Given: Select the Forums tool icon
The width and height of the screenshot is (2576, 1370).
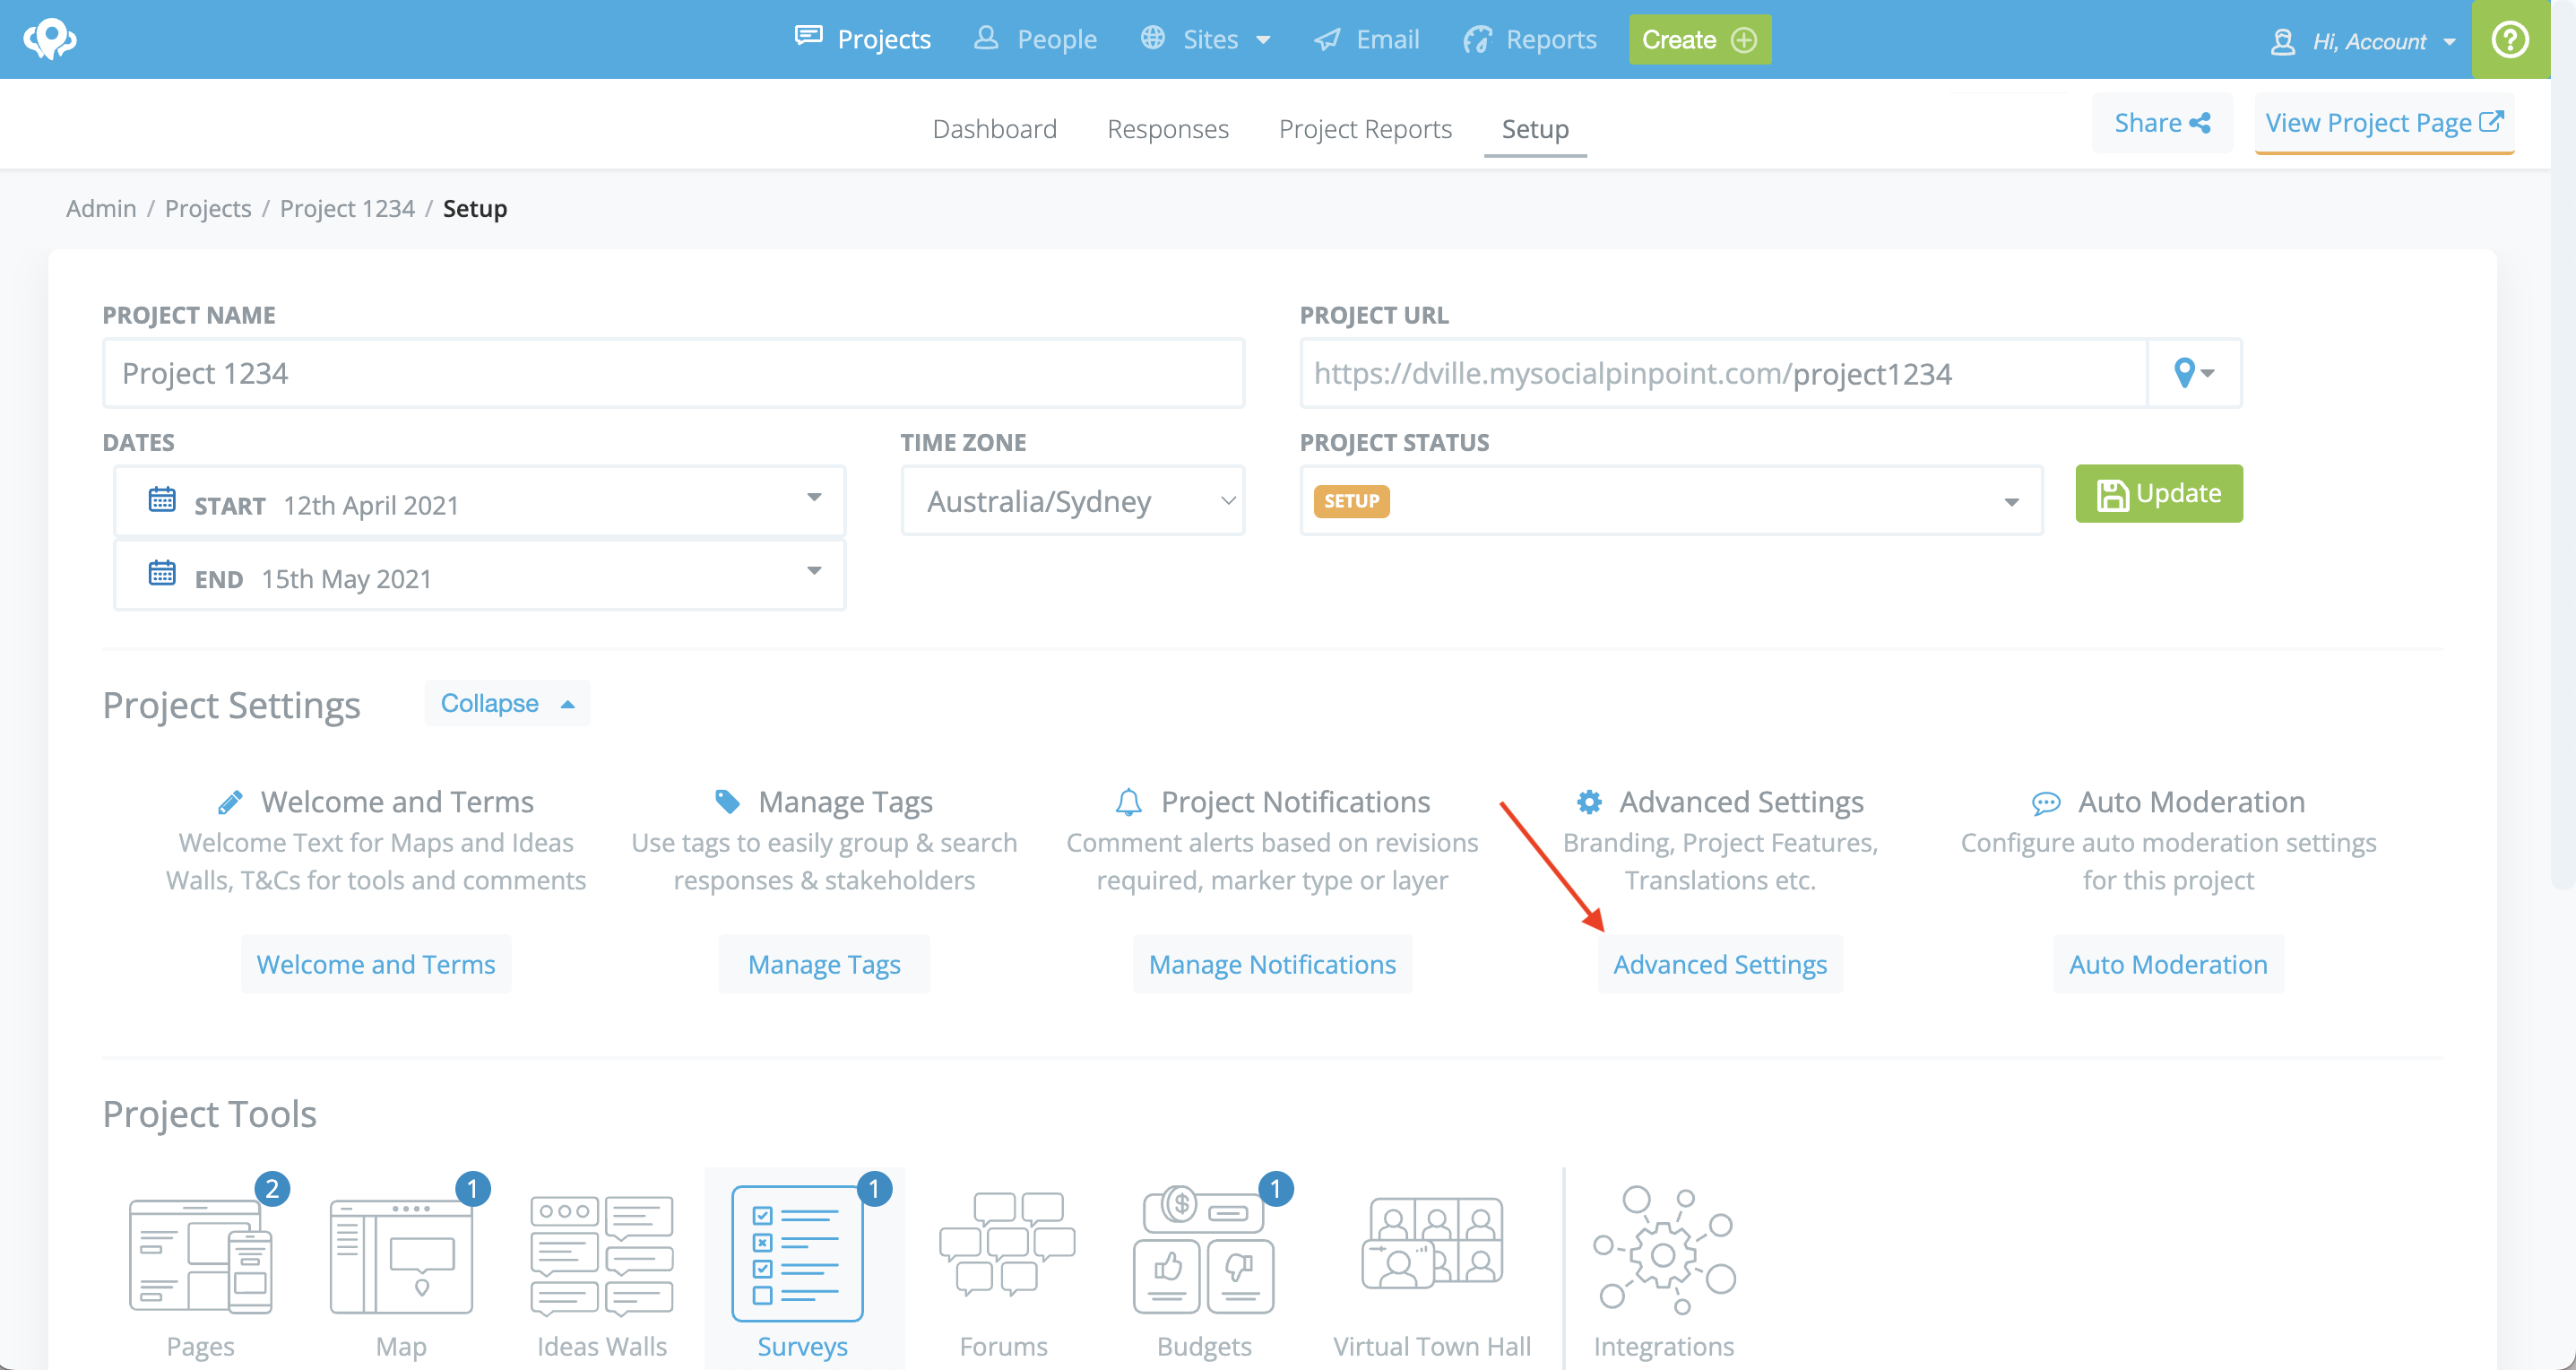Looking at the screenshot, I should pos(1007,1244).
